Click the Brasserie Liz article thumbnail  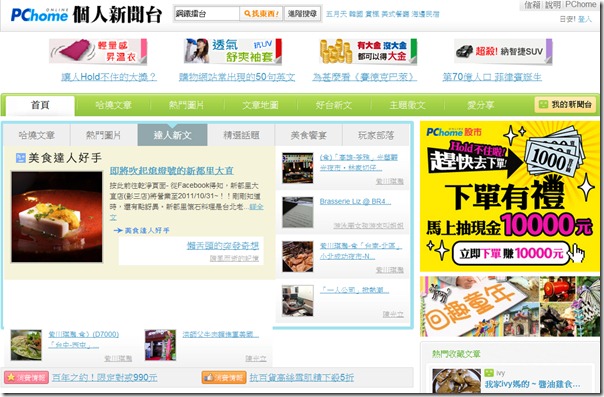click(x=298, y=213)
